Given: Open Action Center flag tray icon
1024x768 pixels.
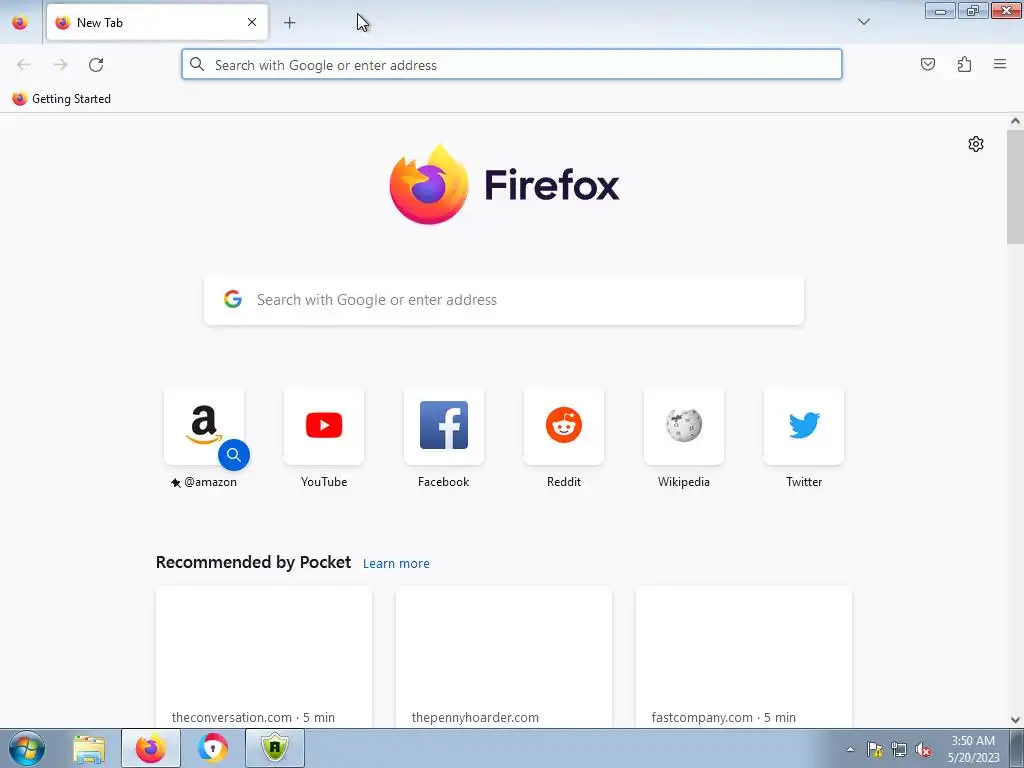Looking at the screenshot, I should point(874,749).
